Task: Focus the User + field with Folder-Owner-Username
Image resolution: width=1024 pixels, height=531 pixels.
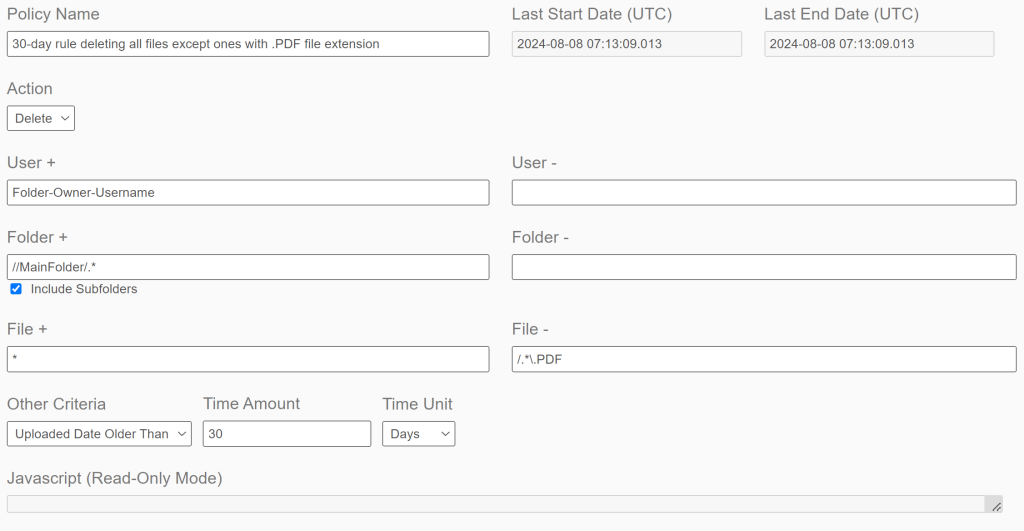Action: (248, 193)
